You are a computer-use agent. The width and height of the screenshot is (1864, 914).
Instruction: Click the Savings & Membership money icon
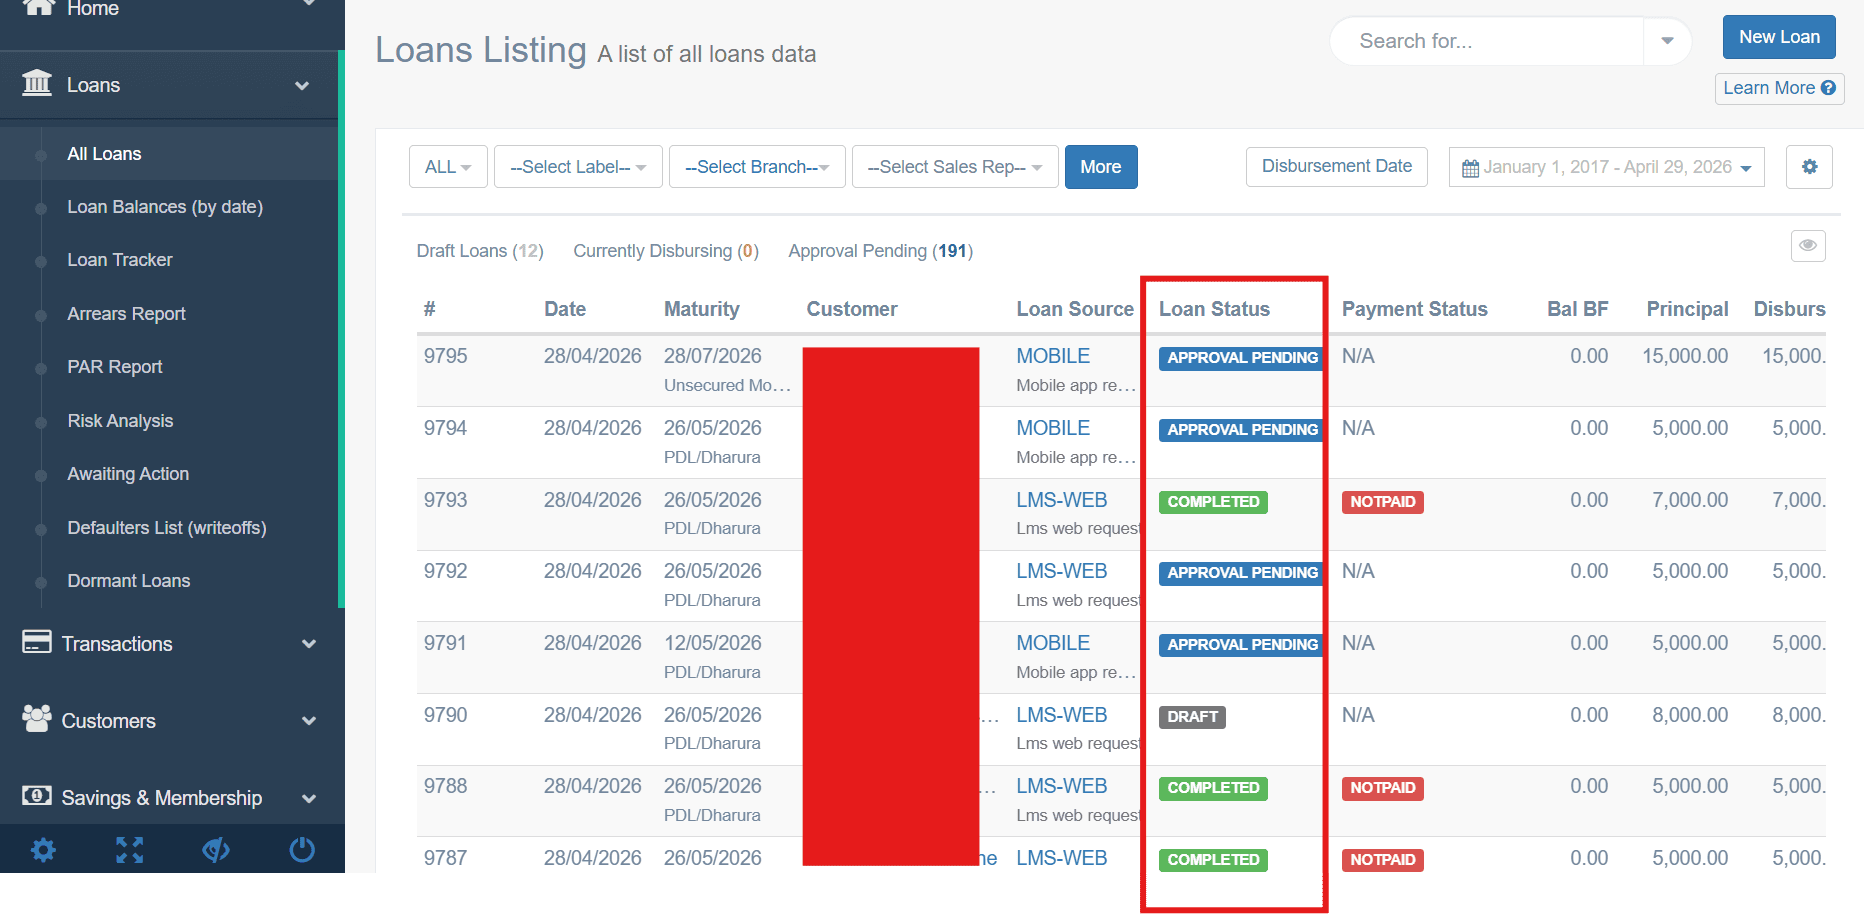[37, 796]
